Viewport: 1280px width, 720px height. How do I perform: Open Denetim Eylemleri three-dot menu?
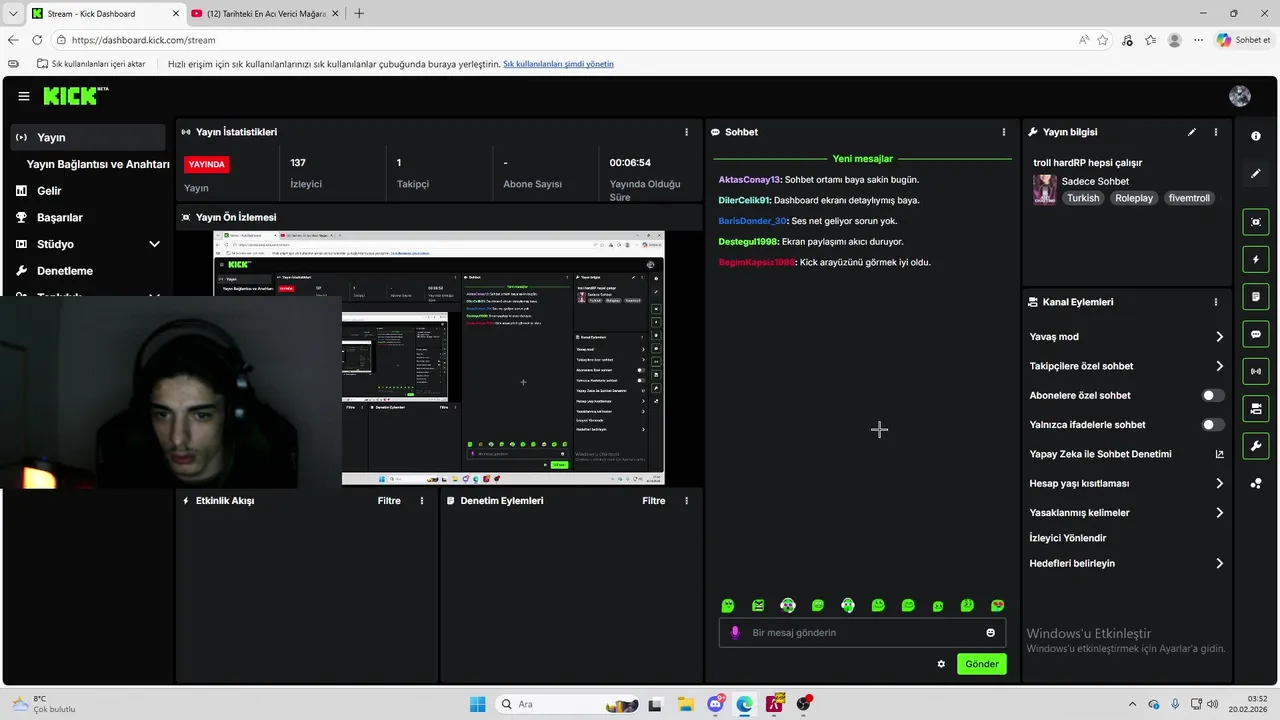[686, 501]
